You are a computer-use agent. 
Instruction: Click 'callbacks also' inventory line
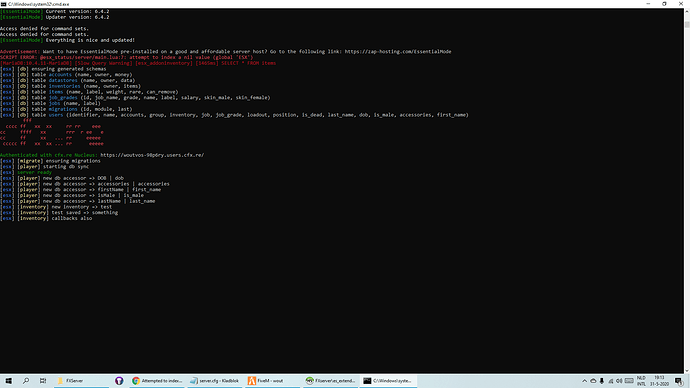46,218
